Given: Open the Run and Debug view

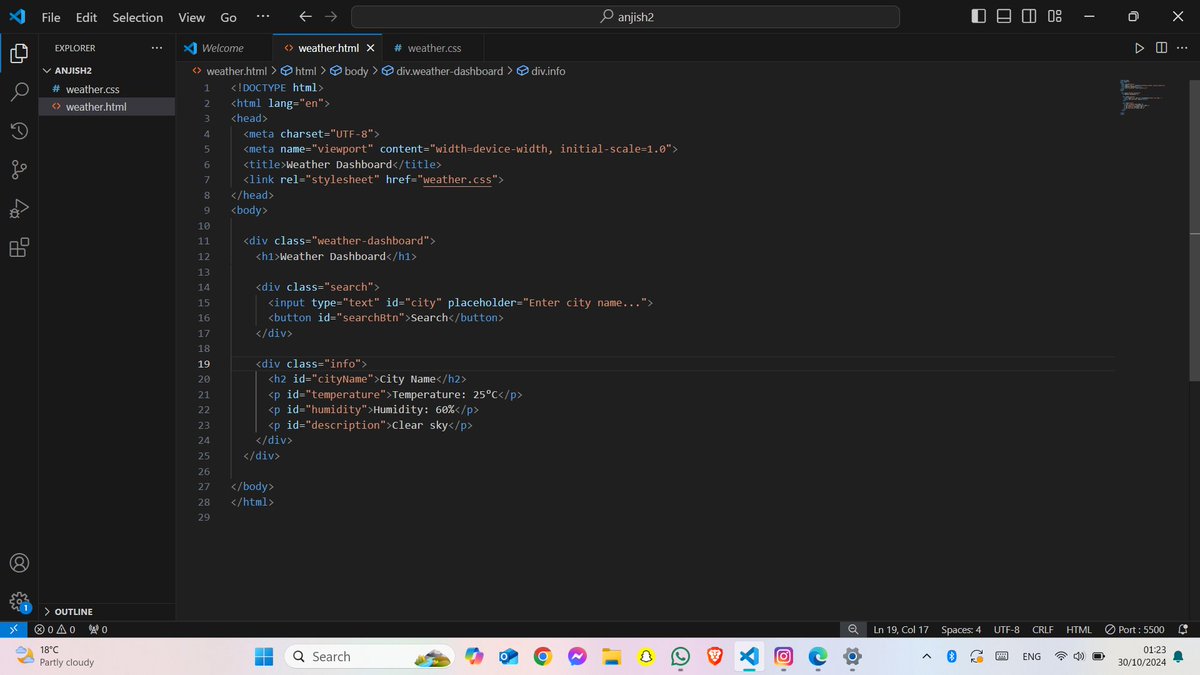Looking at the screenshot, I should point(19,209).
